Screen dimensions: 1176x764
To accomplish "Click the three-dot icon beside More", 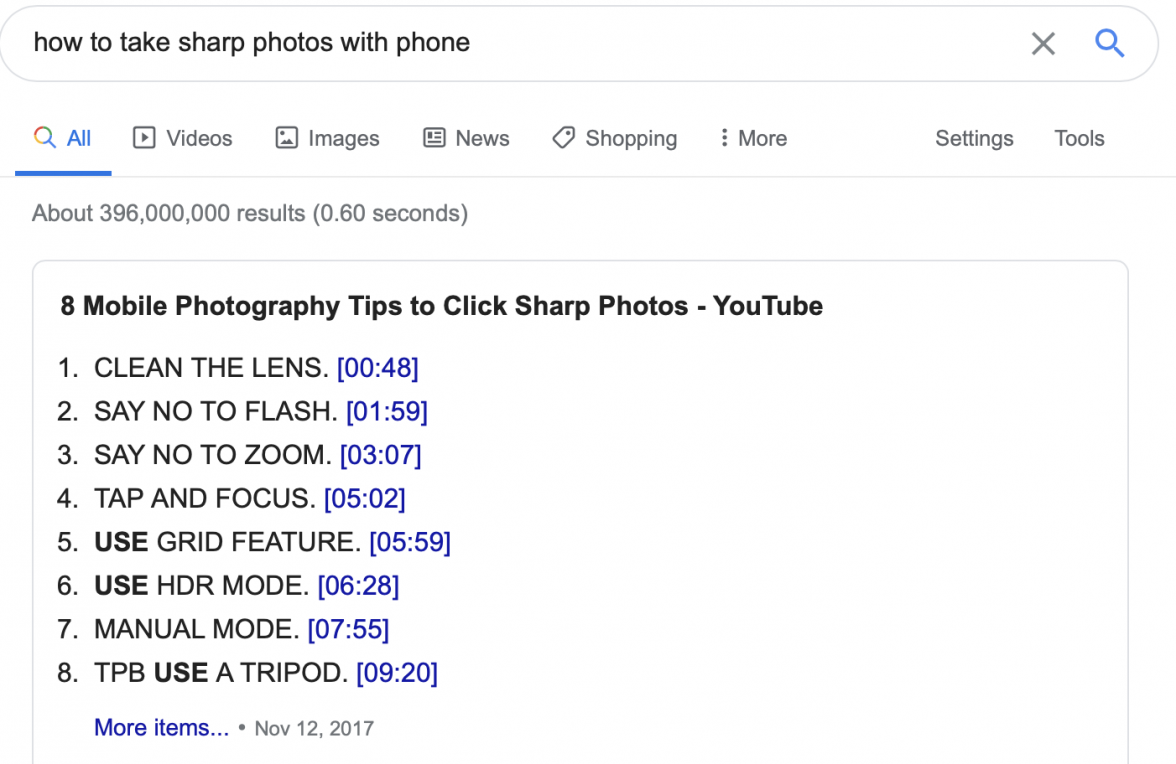I will (x=727, y=138).
